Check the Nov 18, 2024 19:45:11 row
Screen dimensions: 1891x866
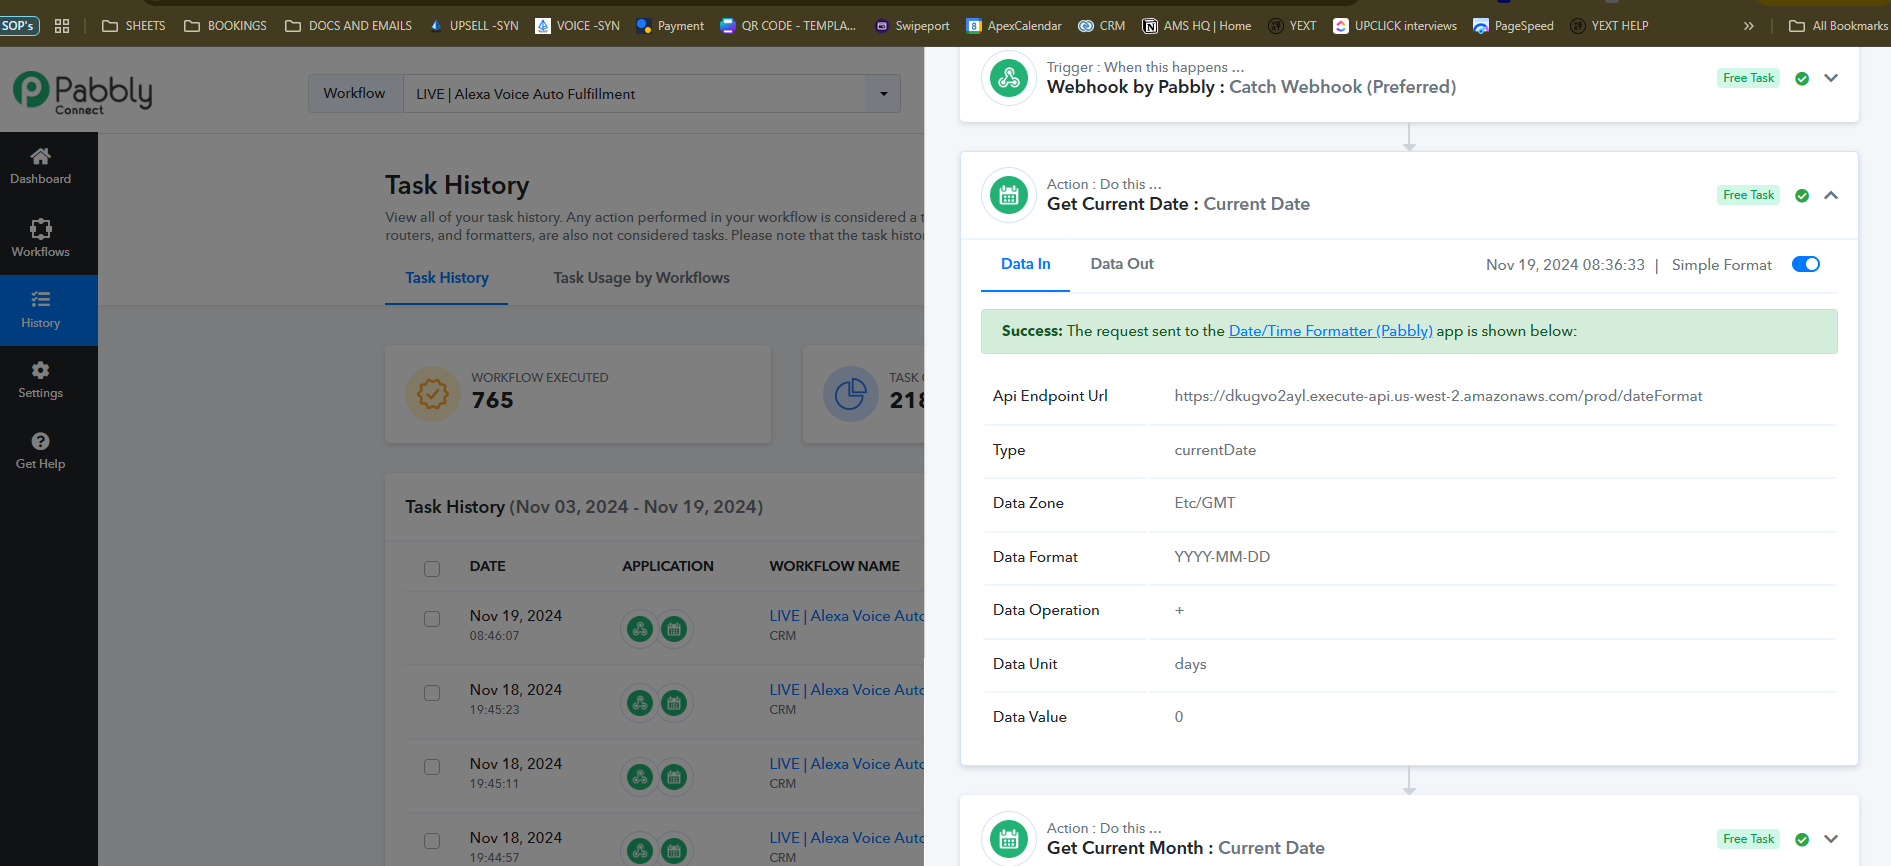click(432, 767)
